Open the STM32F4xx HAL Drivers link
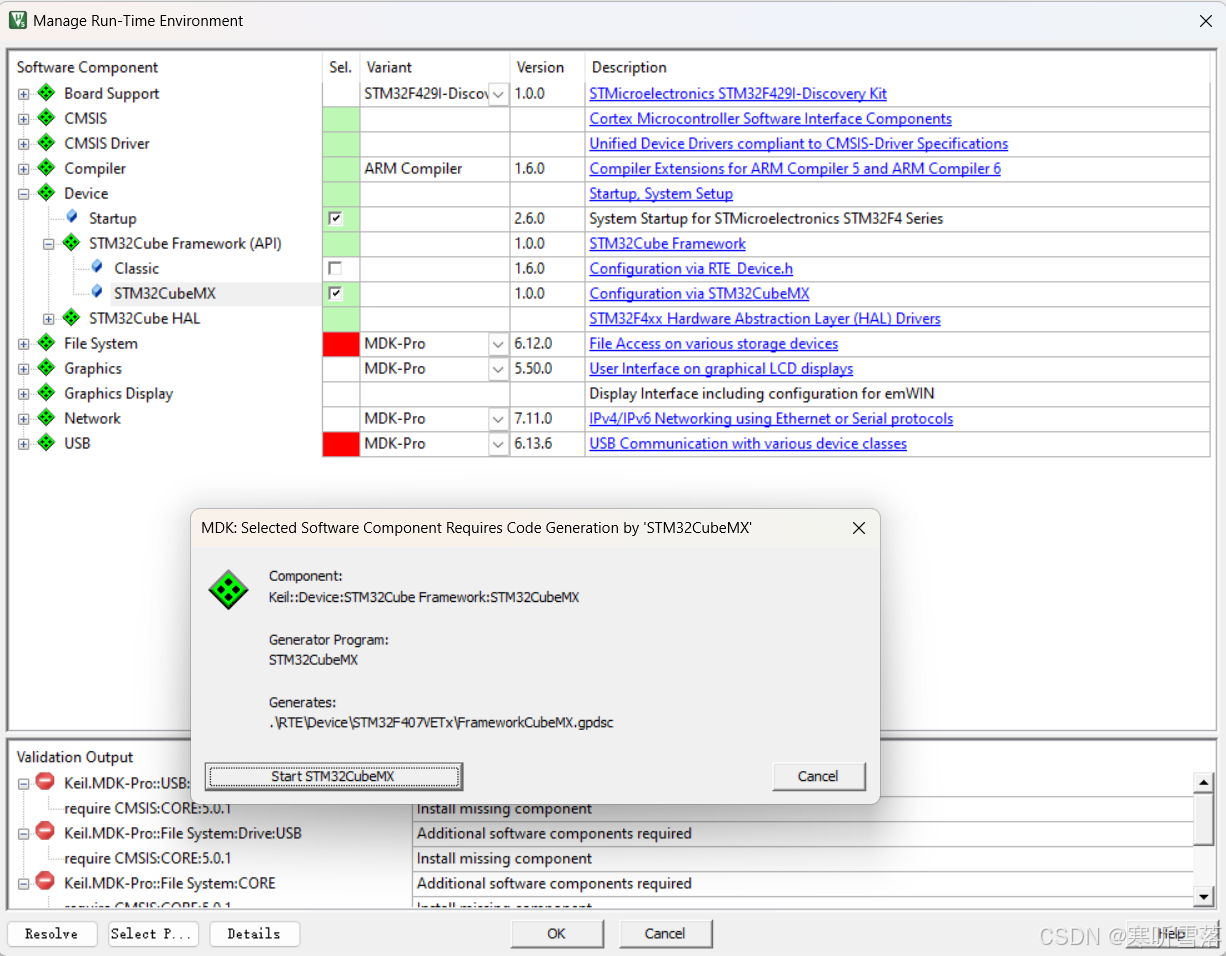The width and height of the screenshot is (1226, 956). tap(765, 318)
